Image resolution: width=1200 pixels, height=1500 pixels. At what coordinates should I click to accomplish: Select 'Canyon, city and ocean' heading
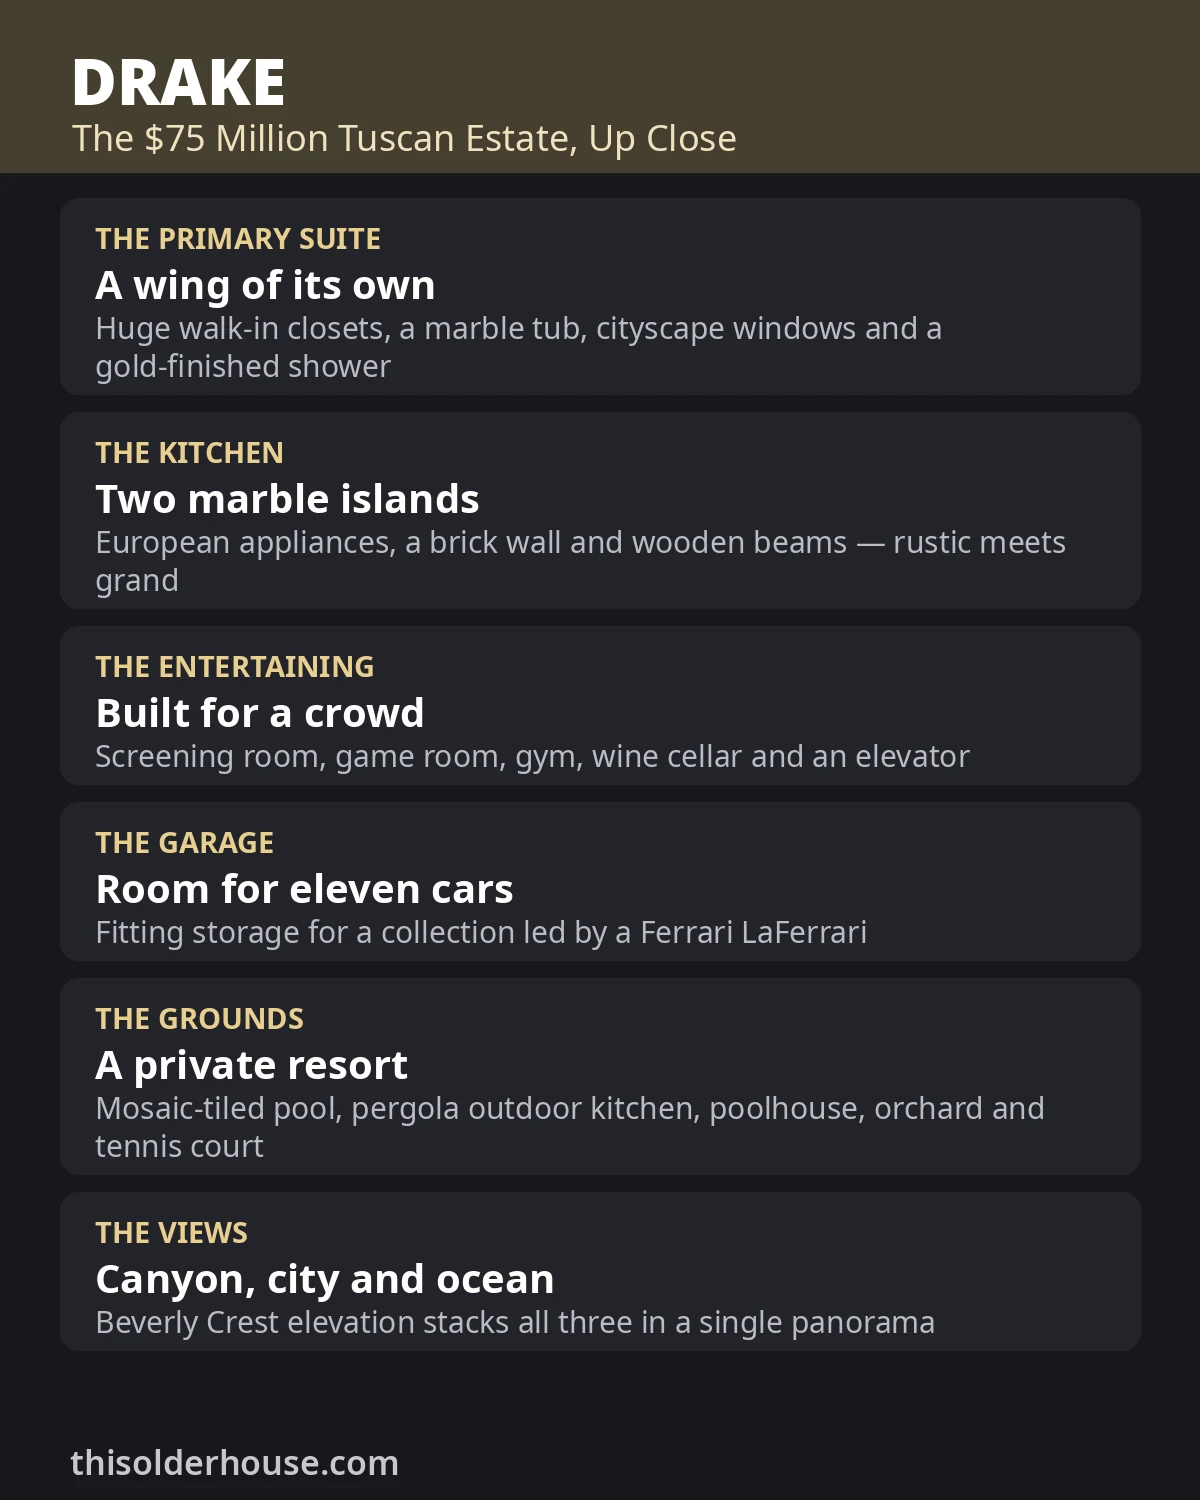[324, 1280]
